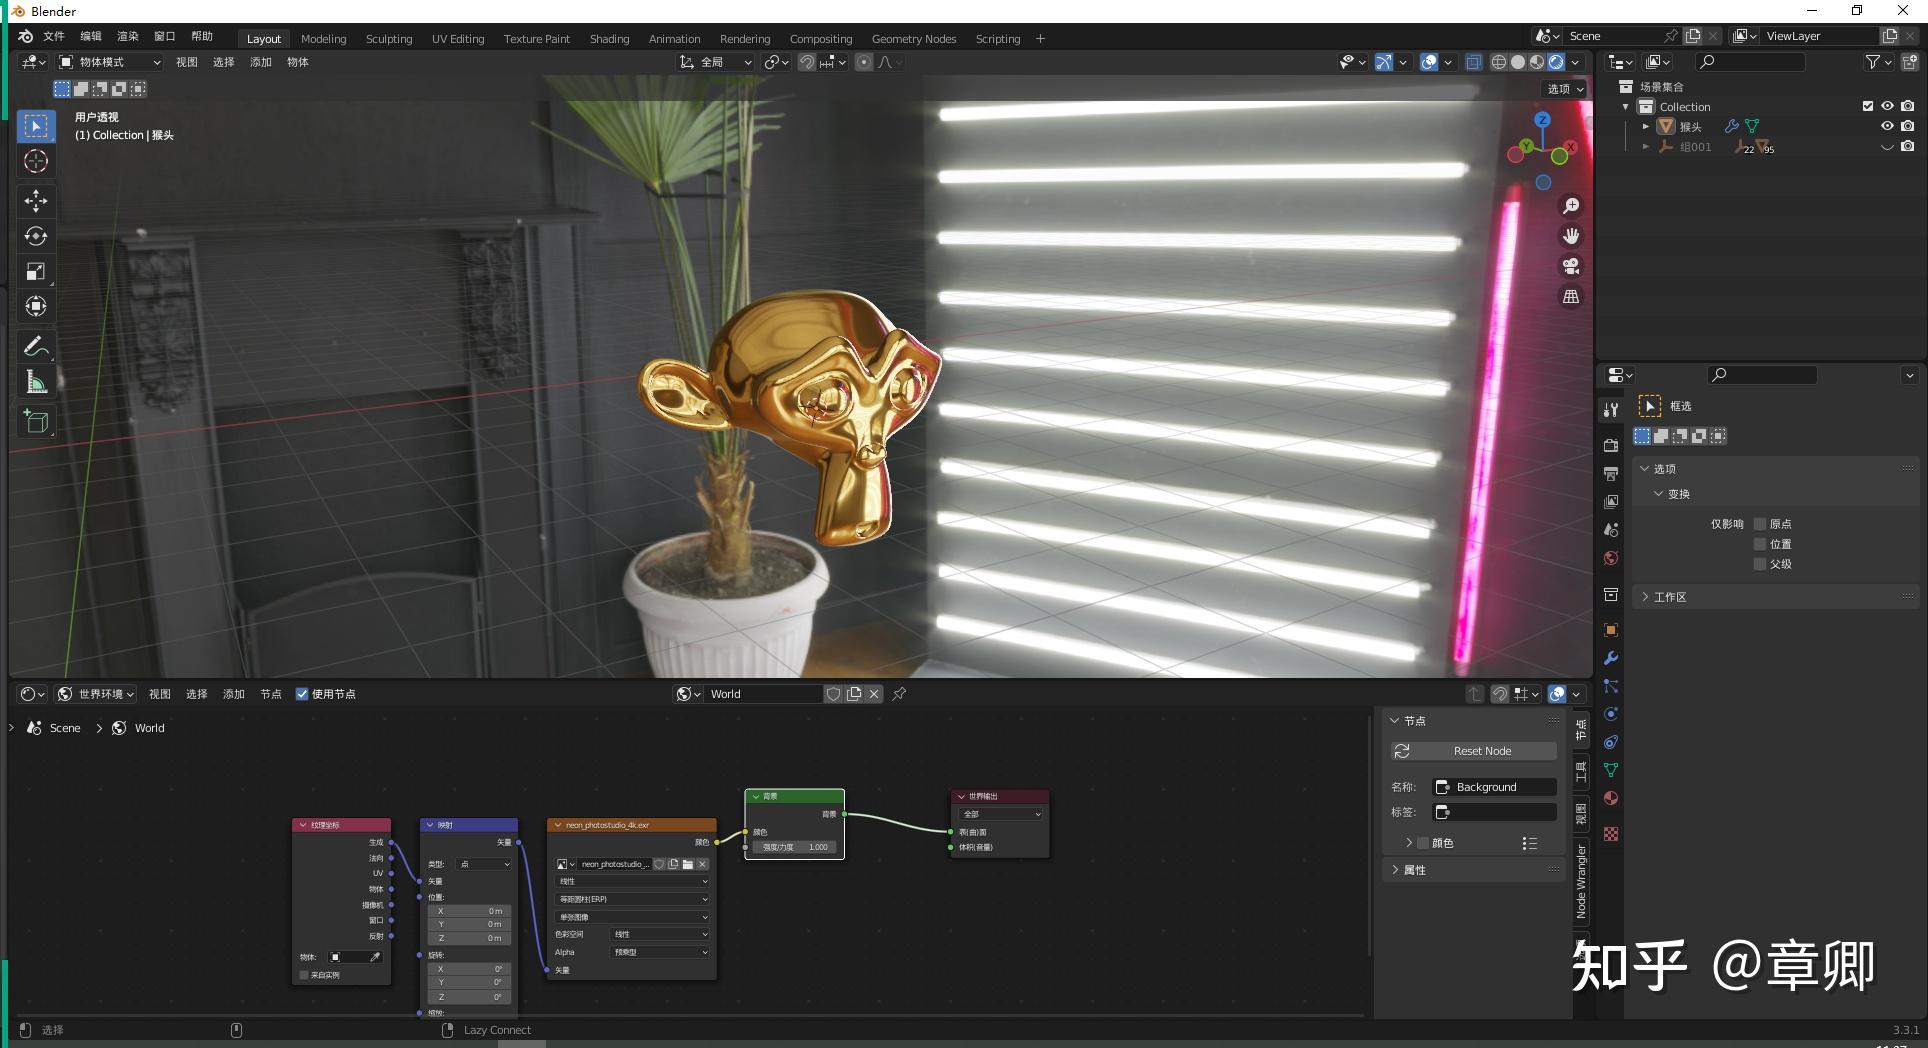Switch to solid viewport shading
Screen dimensions: 1928x1048
(x=1517, y=62)
